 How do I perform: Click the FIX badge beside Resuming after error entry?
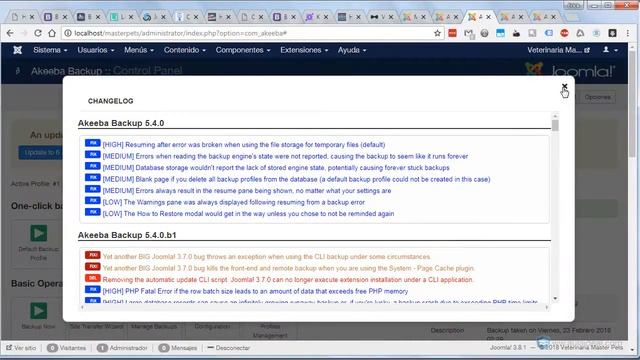[x=93, y=143]
